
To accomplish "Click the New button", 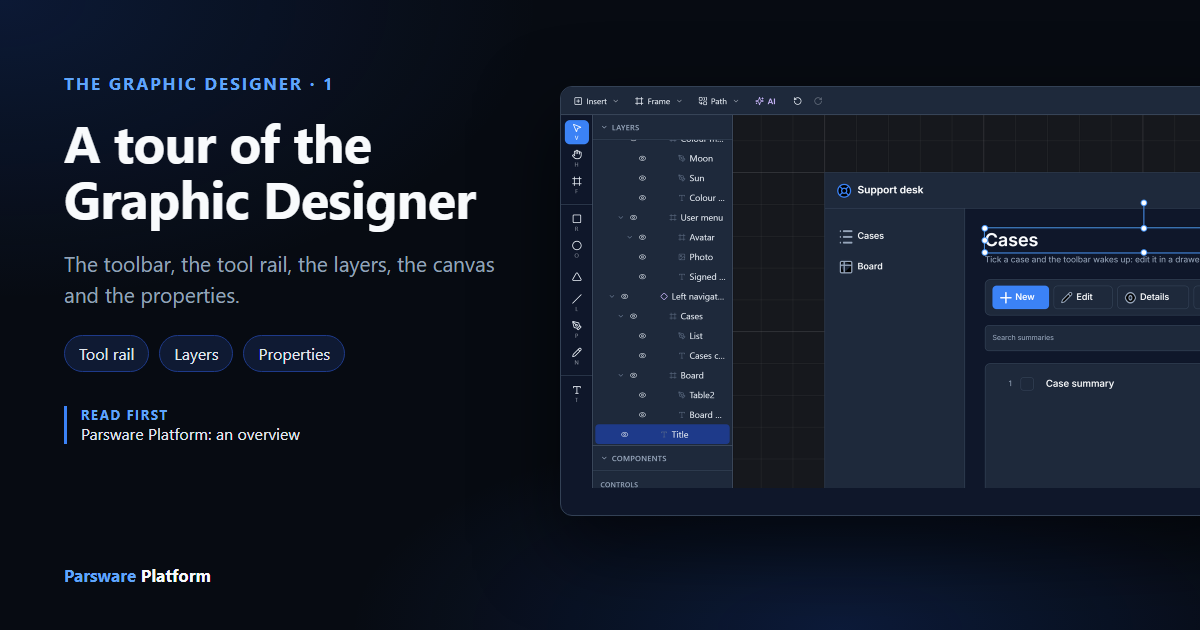I will [1020, 297].
